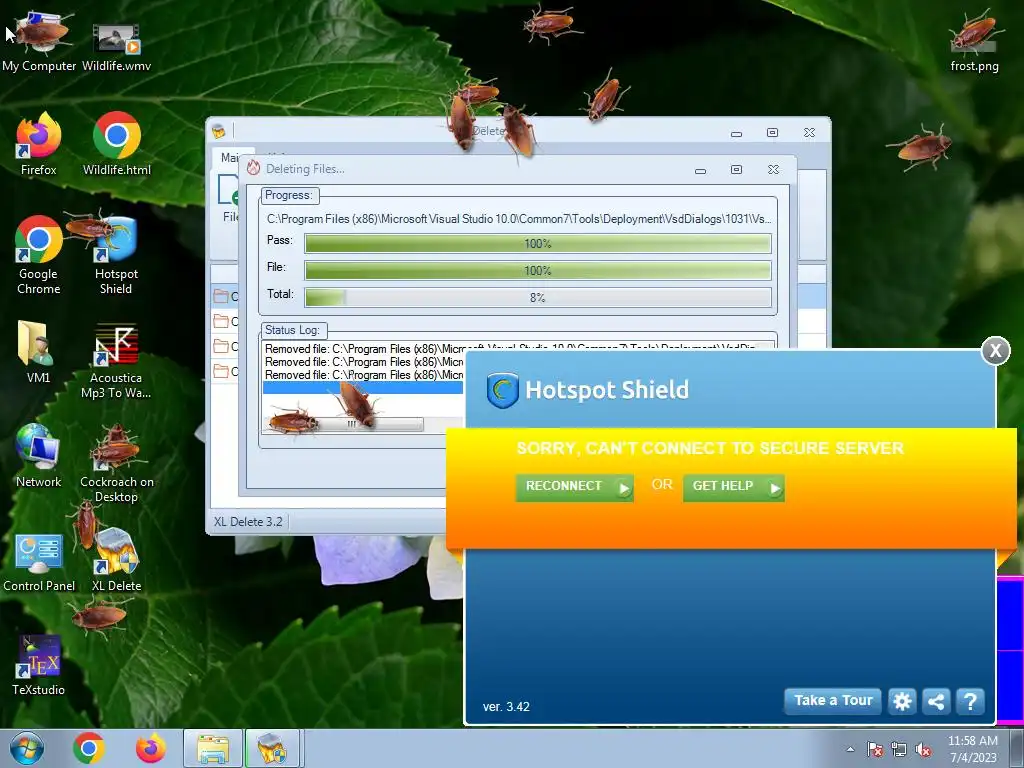This screenshot has height=768, width=1024.
Task: Select the second Removed file log line
Action: (364, 362)
